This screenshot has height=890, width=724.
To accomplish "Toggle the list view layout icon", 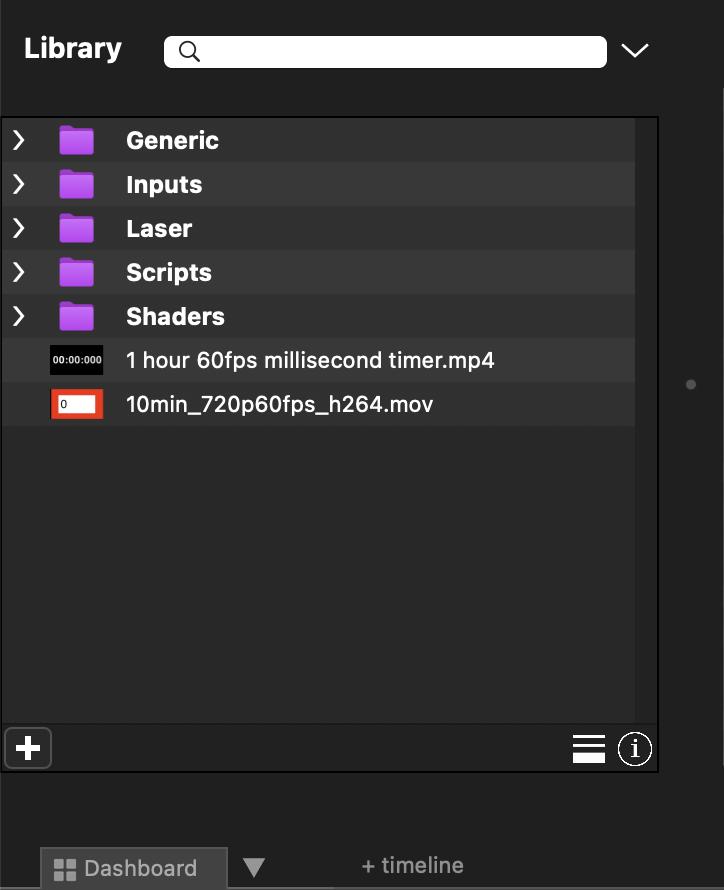I will pos(589,748).
